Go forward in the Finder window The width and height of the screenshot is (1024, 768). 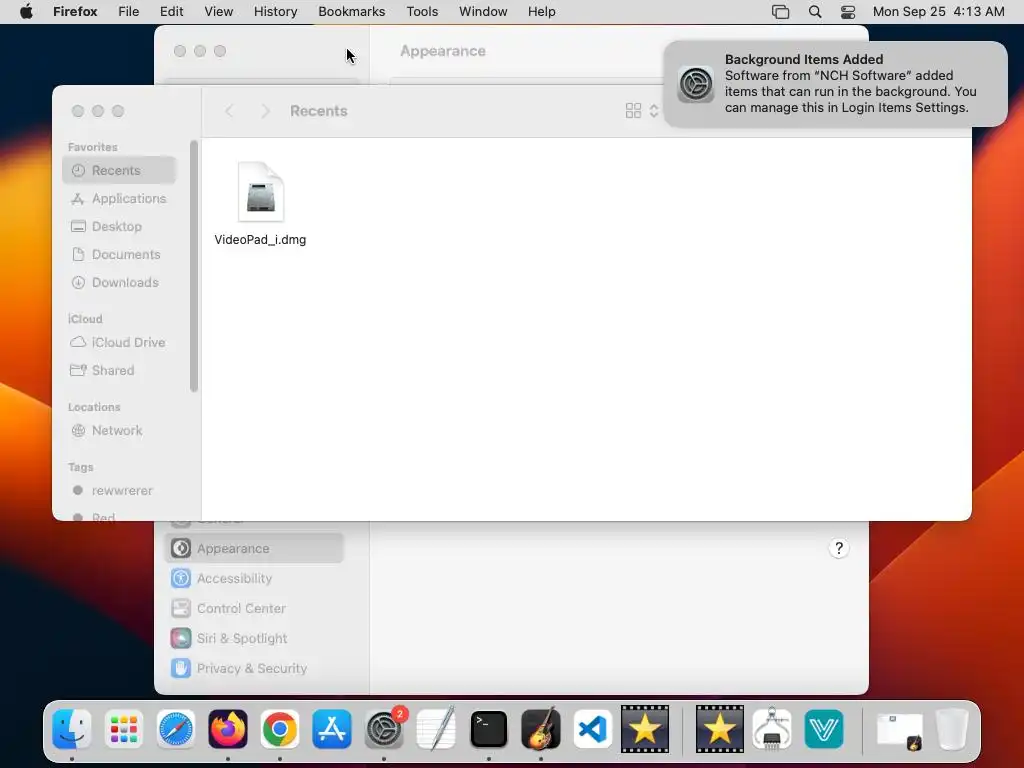click(265, 111)
